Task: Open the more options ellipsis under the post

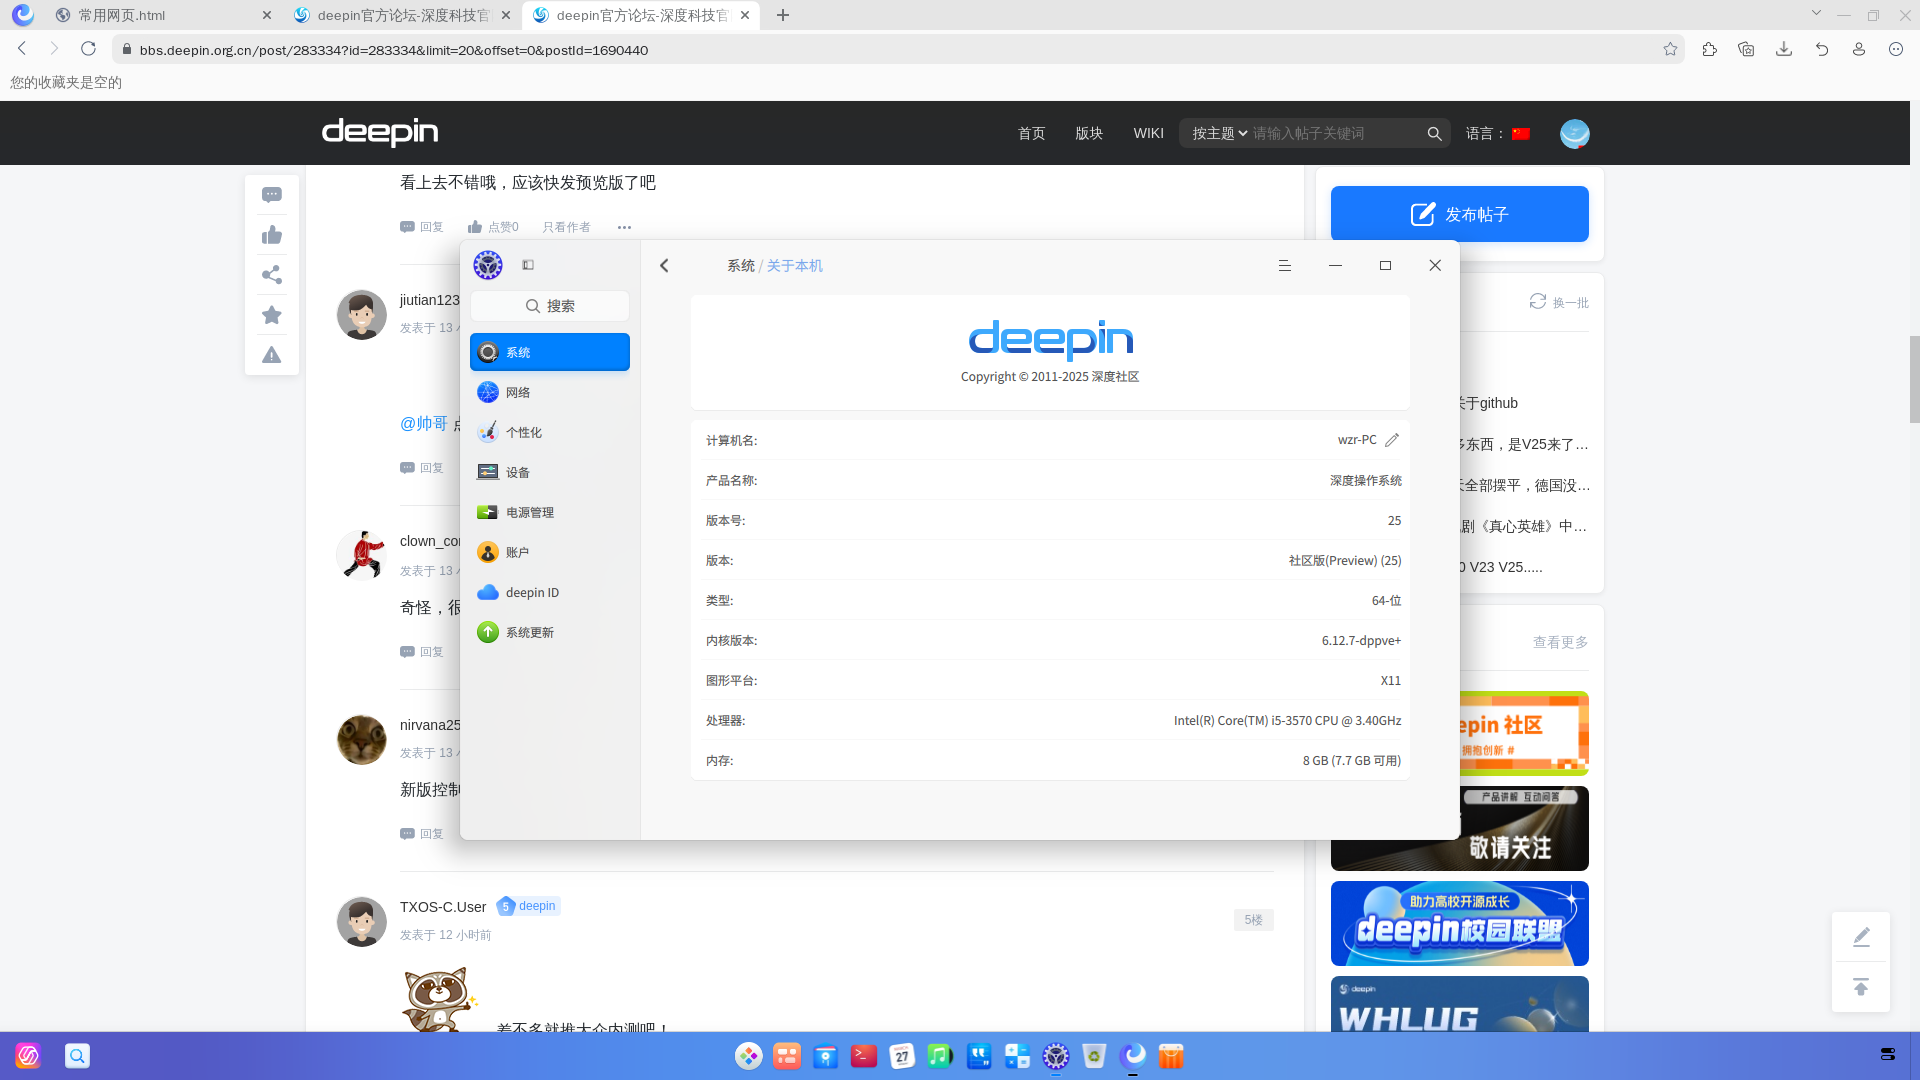Action: pyautogui.click(x=624, y=227)
